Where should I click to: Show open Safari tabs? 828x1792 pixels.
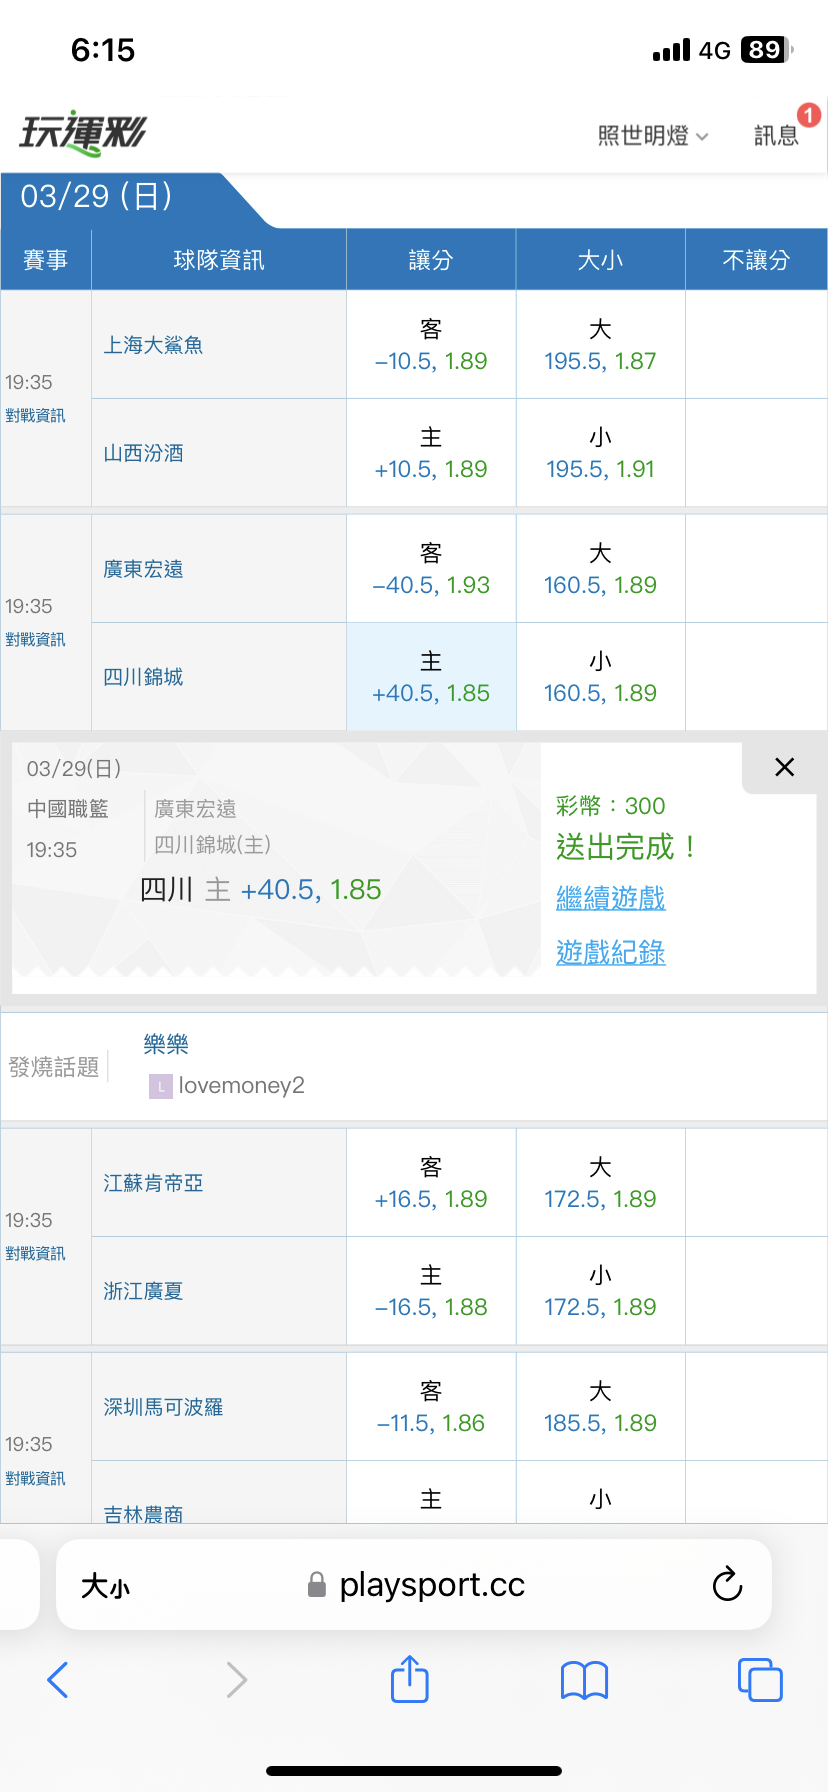tap(759, 1680)
